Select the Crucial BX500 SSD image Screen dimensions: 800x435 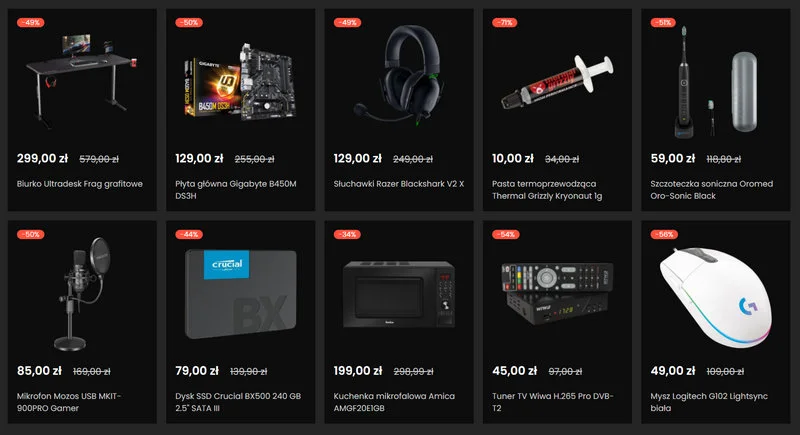click(240, 294)
